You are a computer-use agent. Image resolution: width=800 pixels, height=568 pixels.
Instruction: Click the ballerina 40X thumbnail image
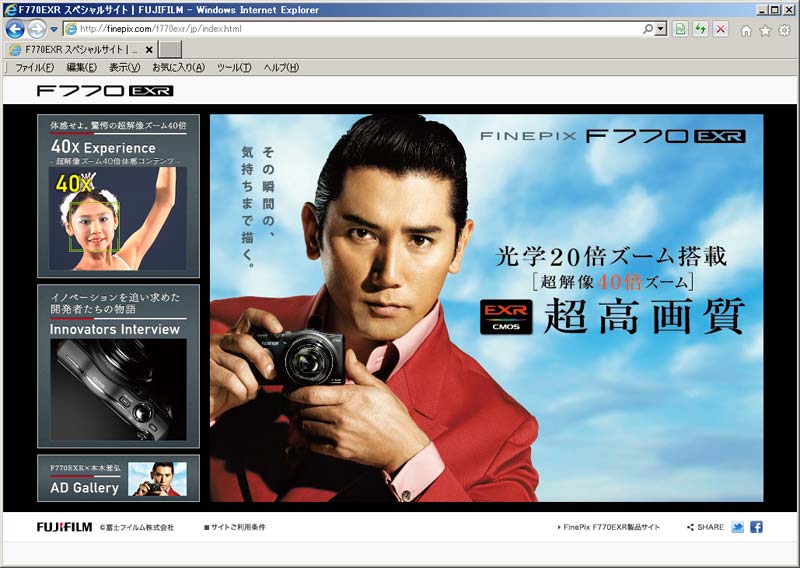click(117, 218)
